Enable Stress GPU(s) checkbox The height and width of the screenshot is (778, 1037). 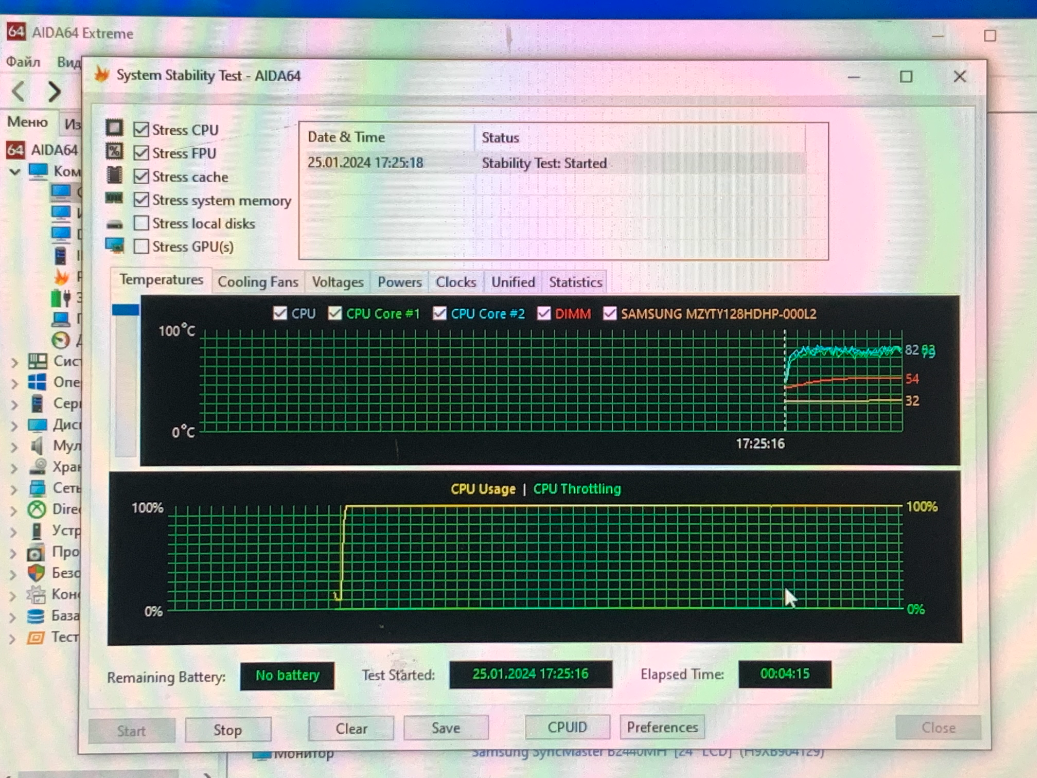coord(141,246)
